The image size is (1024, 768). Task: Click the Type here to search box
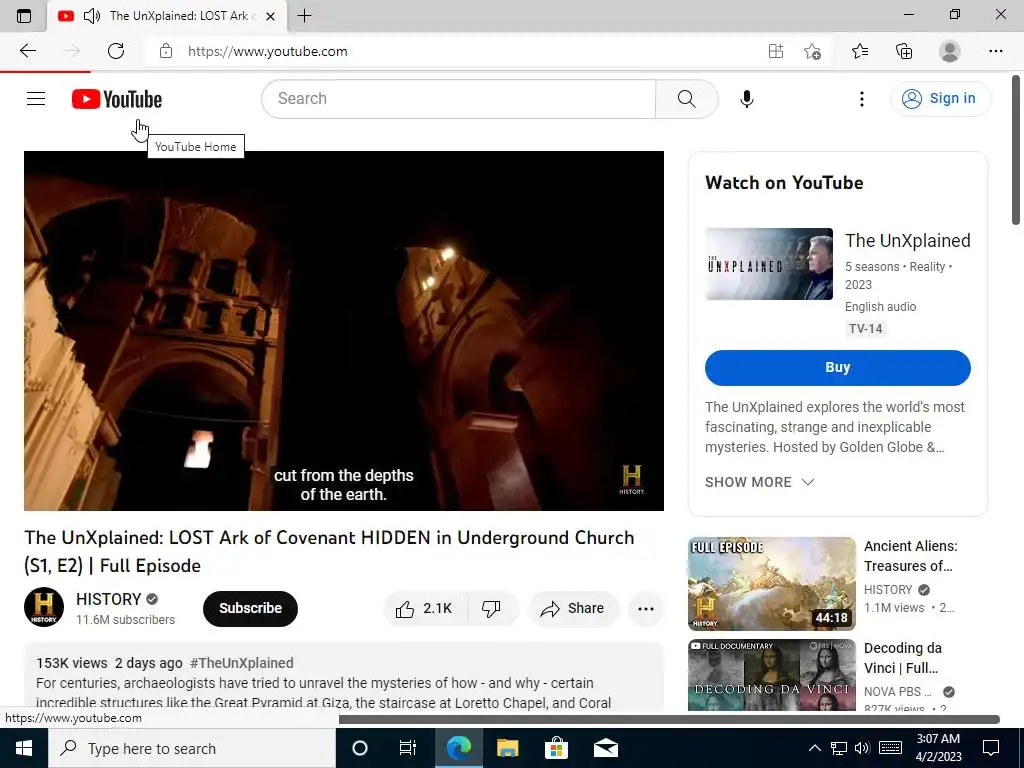[192, 748]
